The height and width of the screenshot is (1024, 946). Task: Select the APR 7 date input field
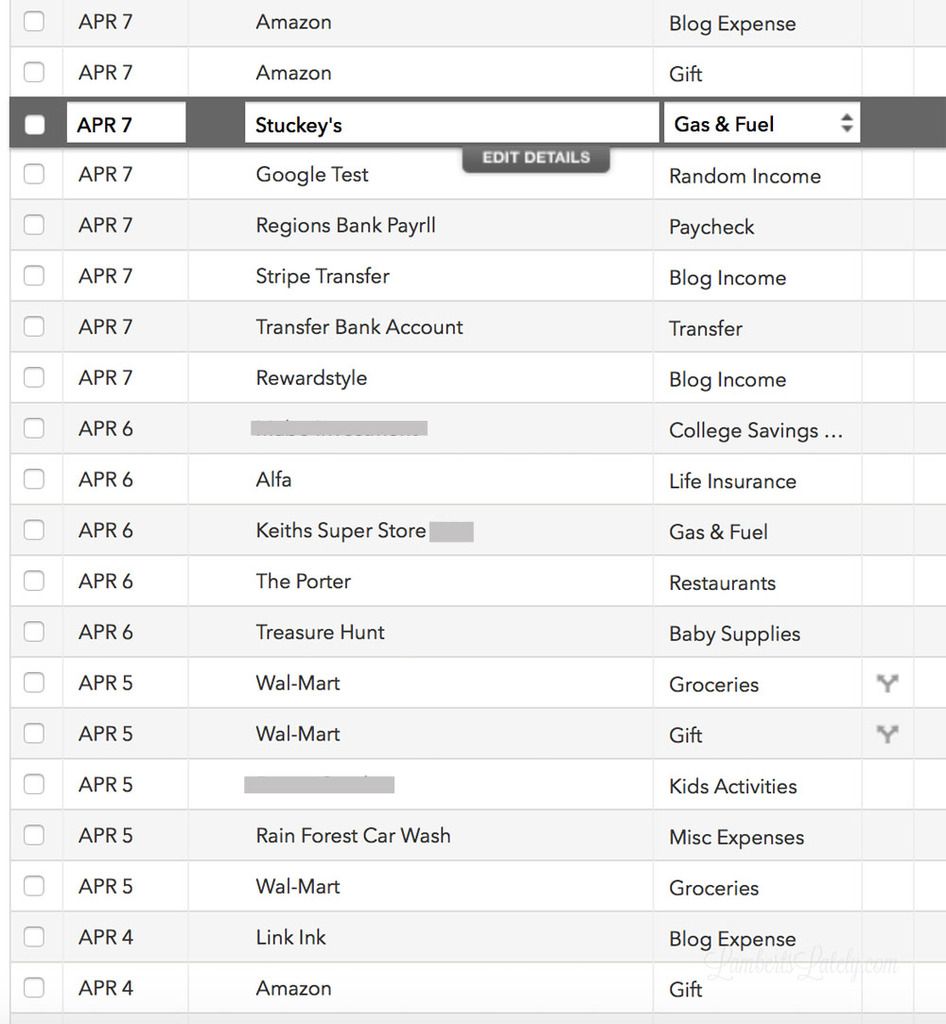125,122
